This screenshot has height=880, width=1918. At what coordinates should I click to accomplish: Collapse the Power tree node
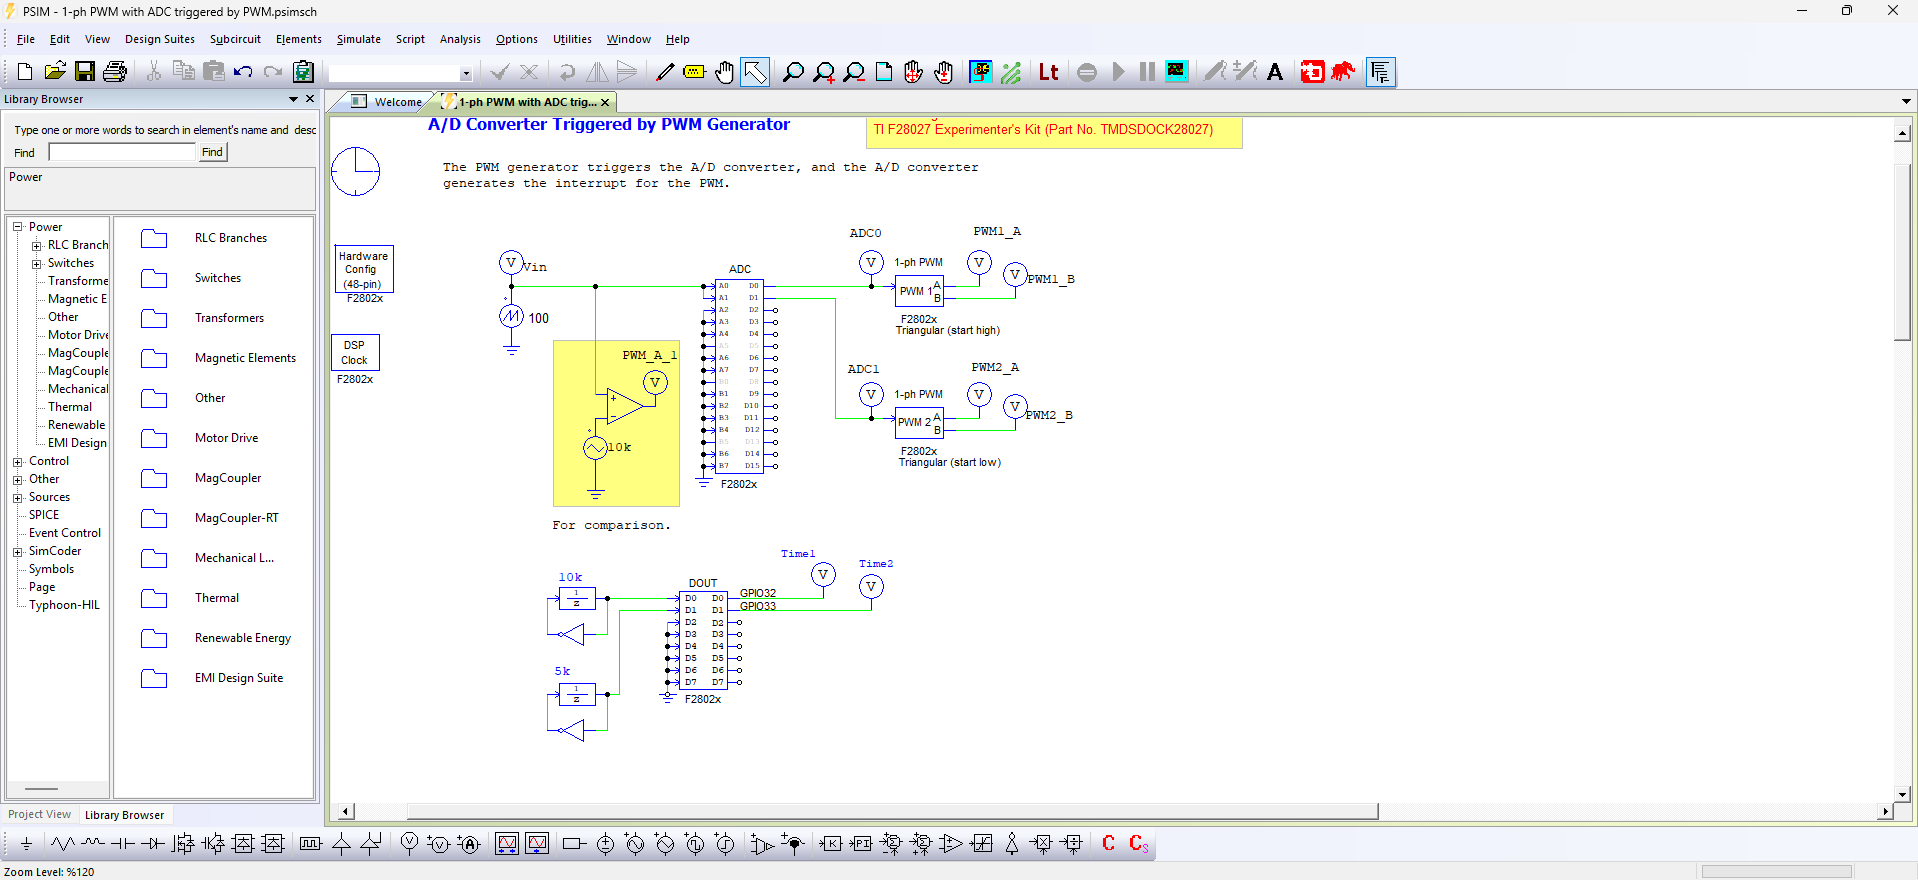pyautogui.click(x=17, y=227)
